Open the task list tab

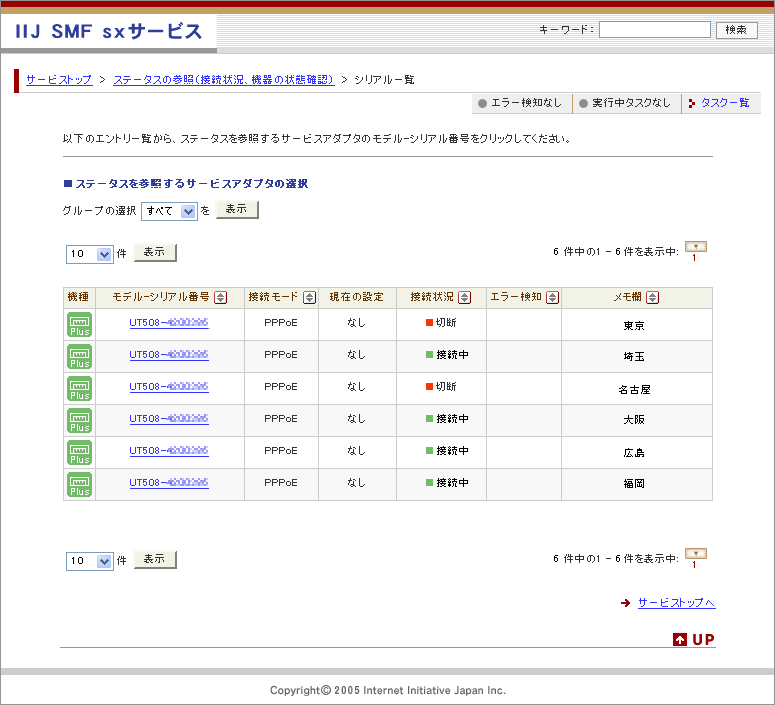coord(723,103)
